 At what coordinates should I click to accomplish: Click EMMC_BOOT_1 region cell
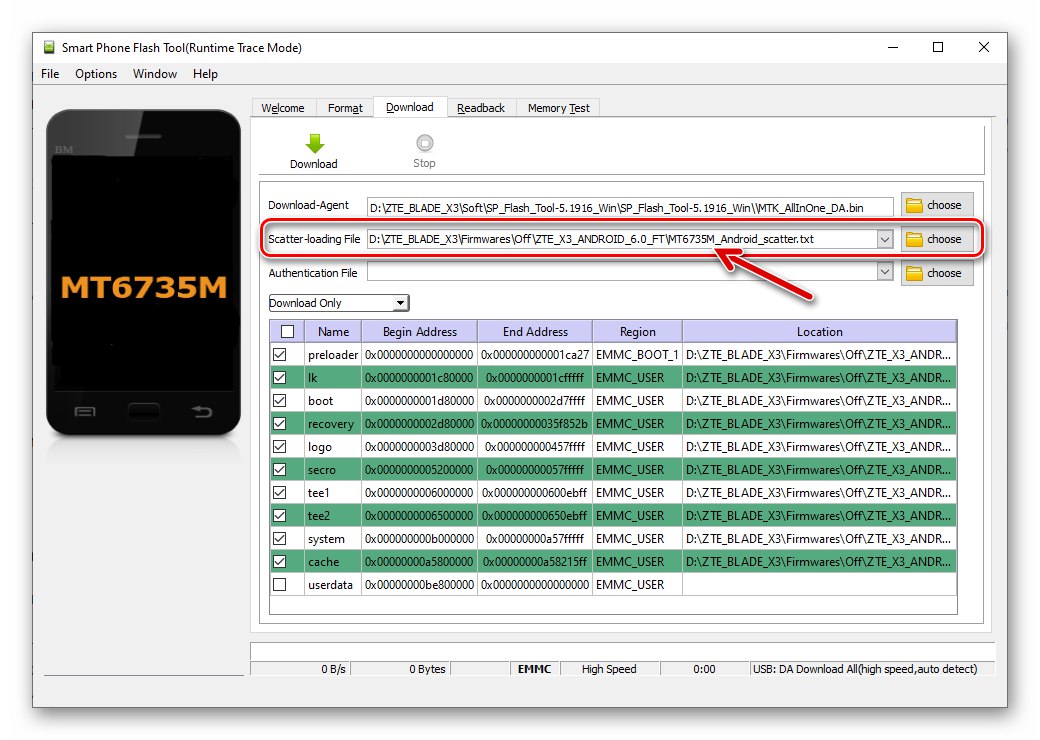click(637, 355)
